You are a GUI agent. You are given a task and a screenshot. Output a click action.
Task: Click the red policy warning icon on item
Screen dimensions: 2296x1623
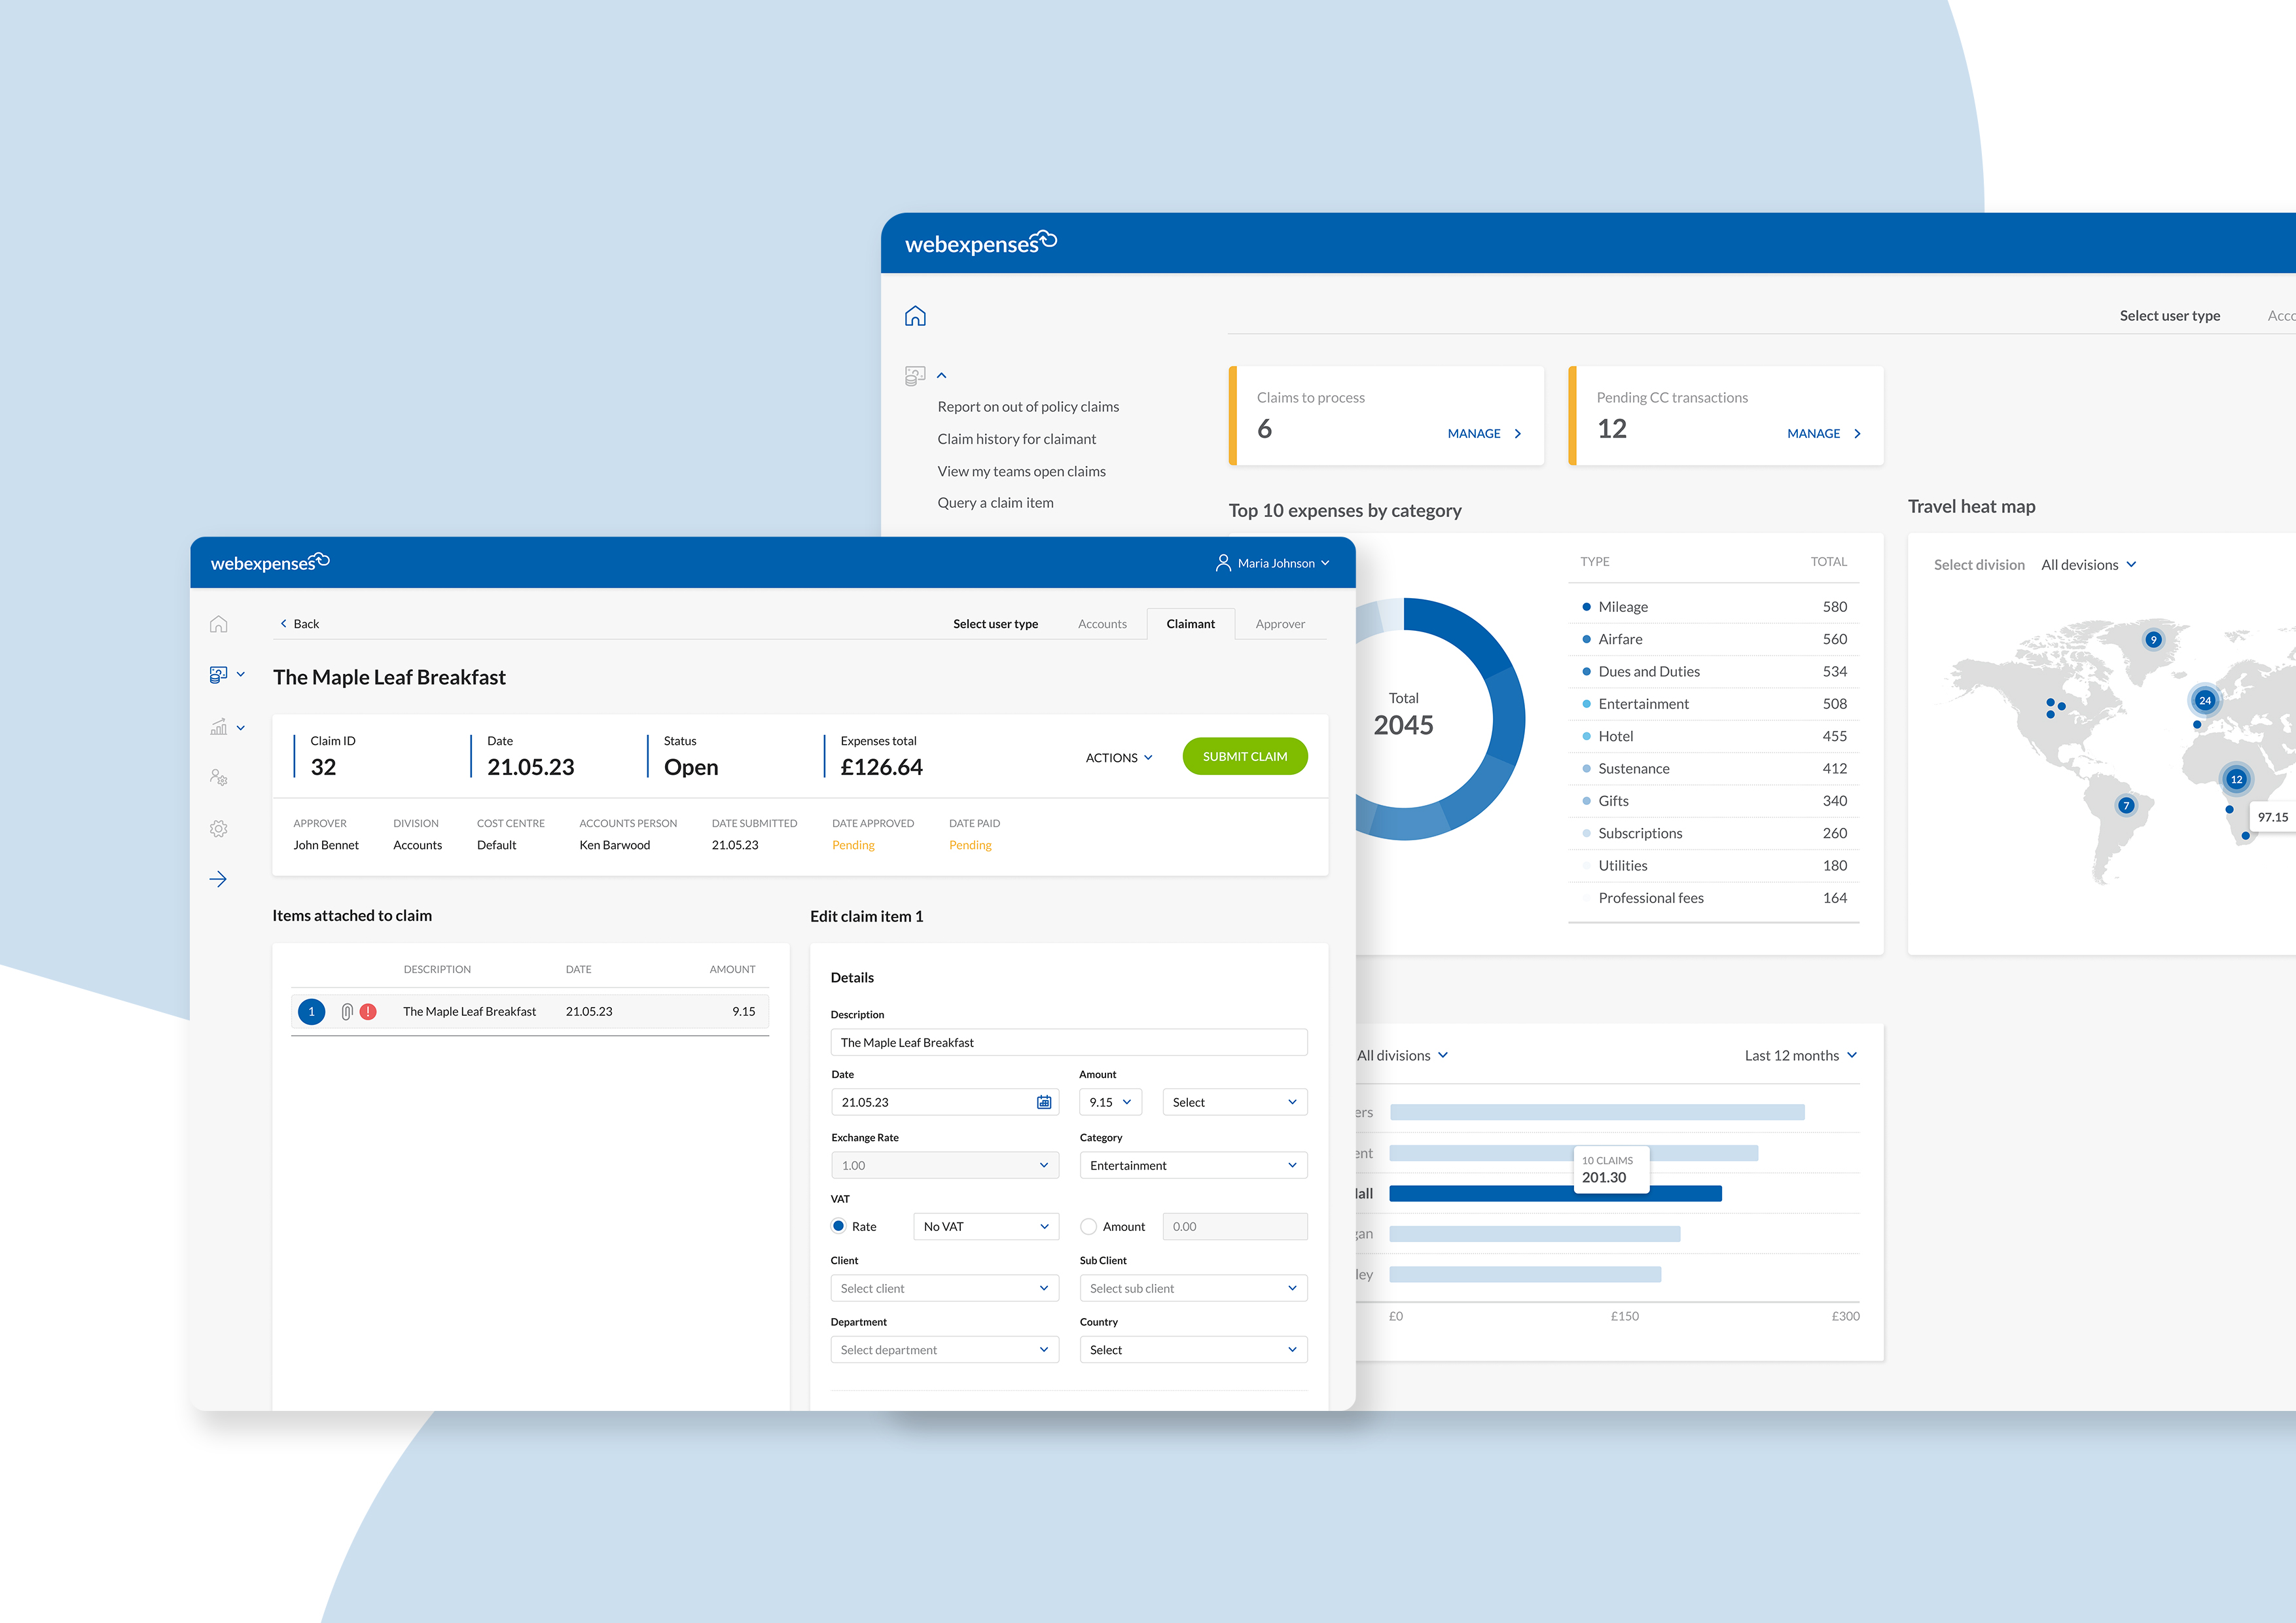coord(368,1011)
